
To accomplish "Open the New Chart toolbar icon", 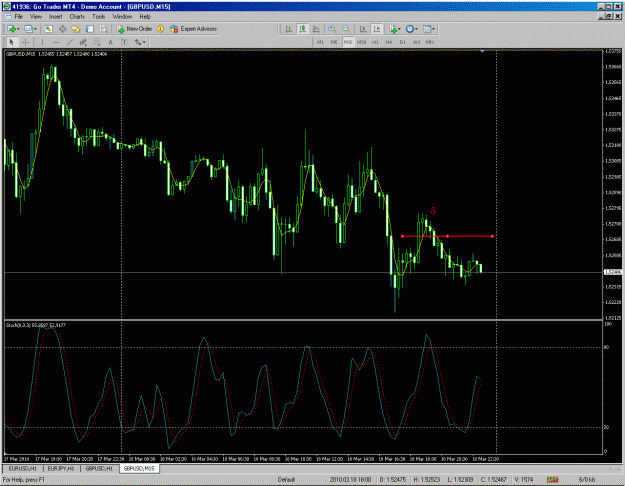I will tap(11, 29).
